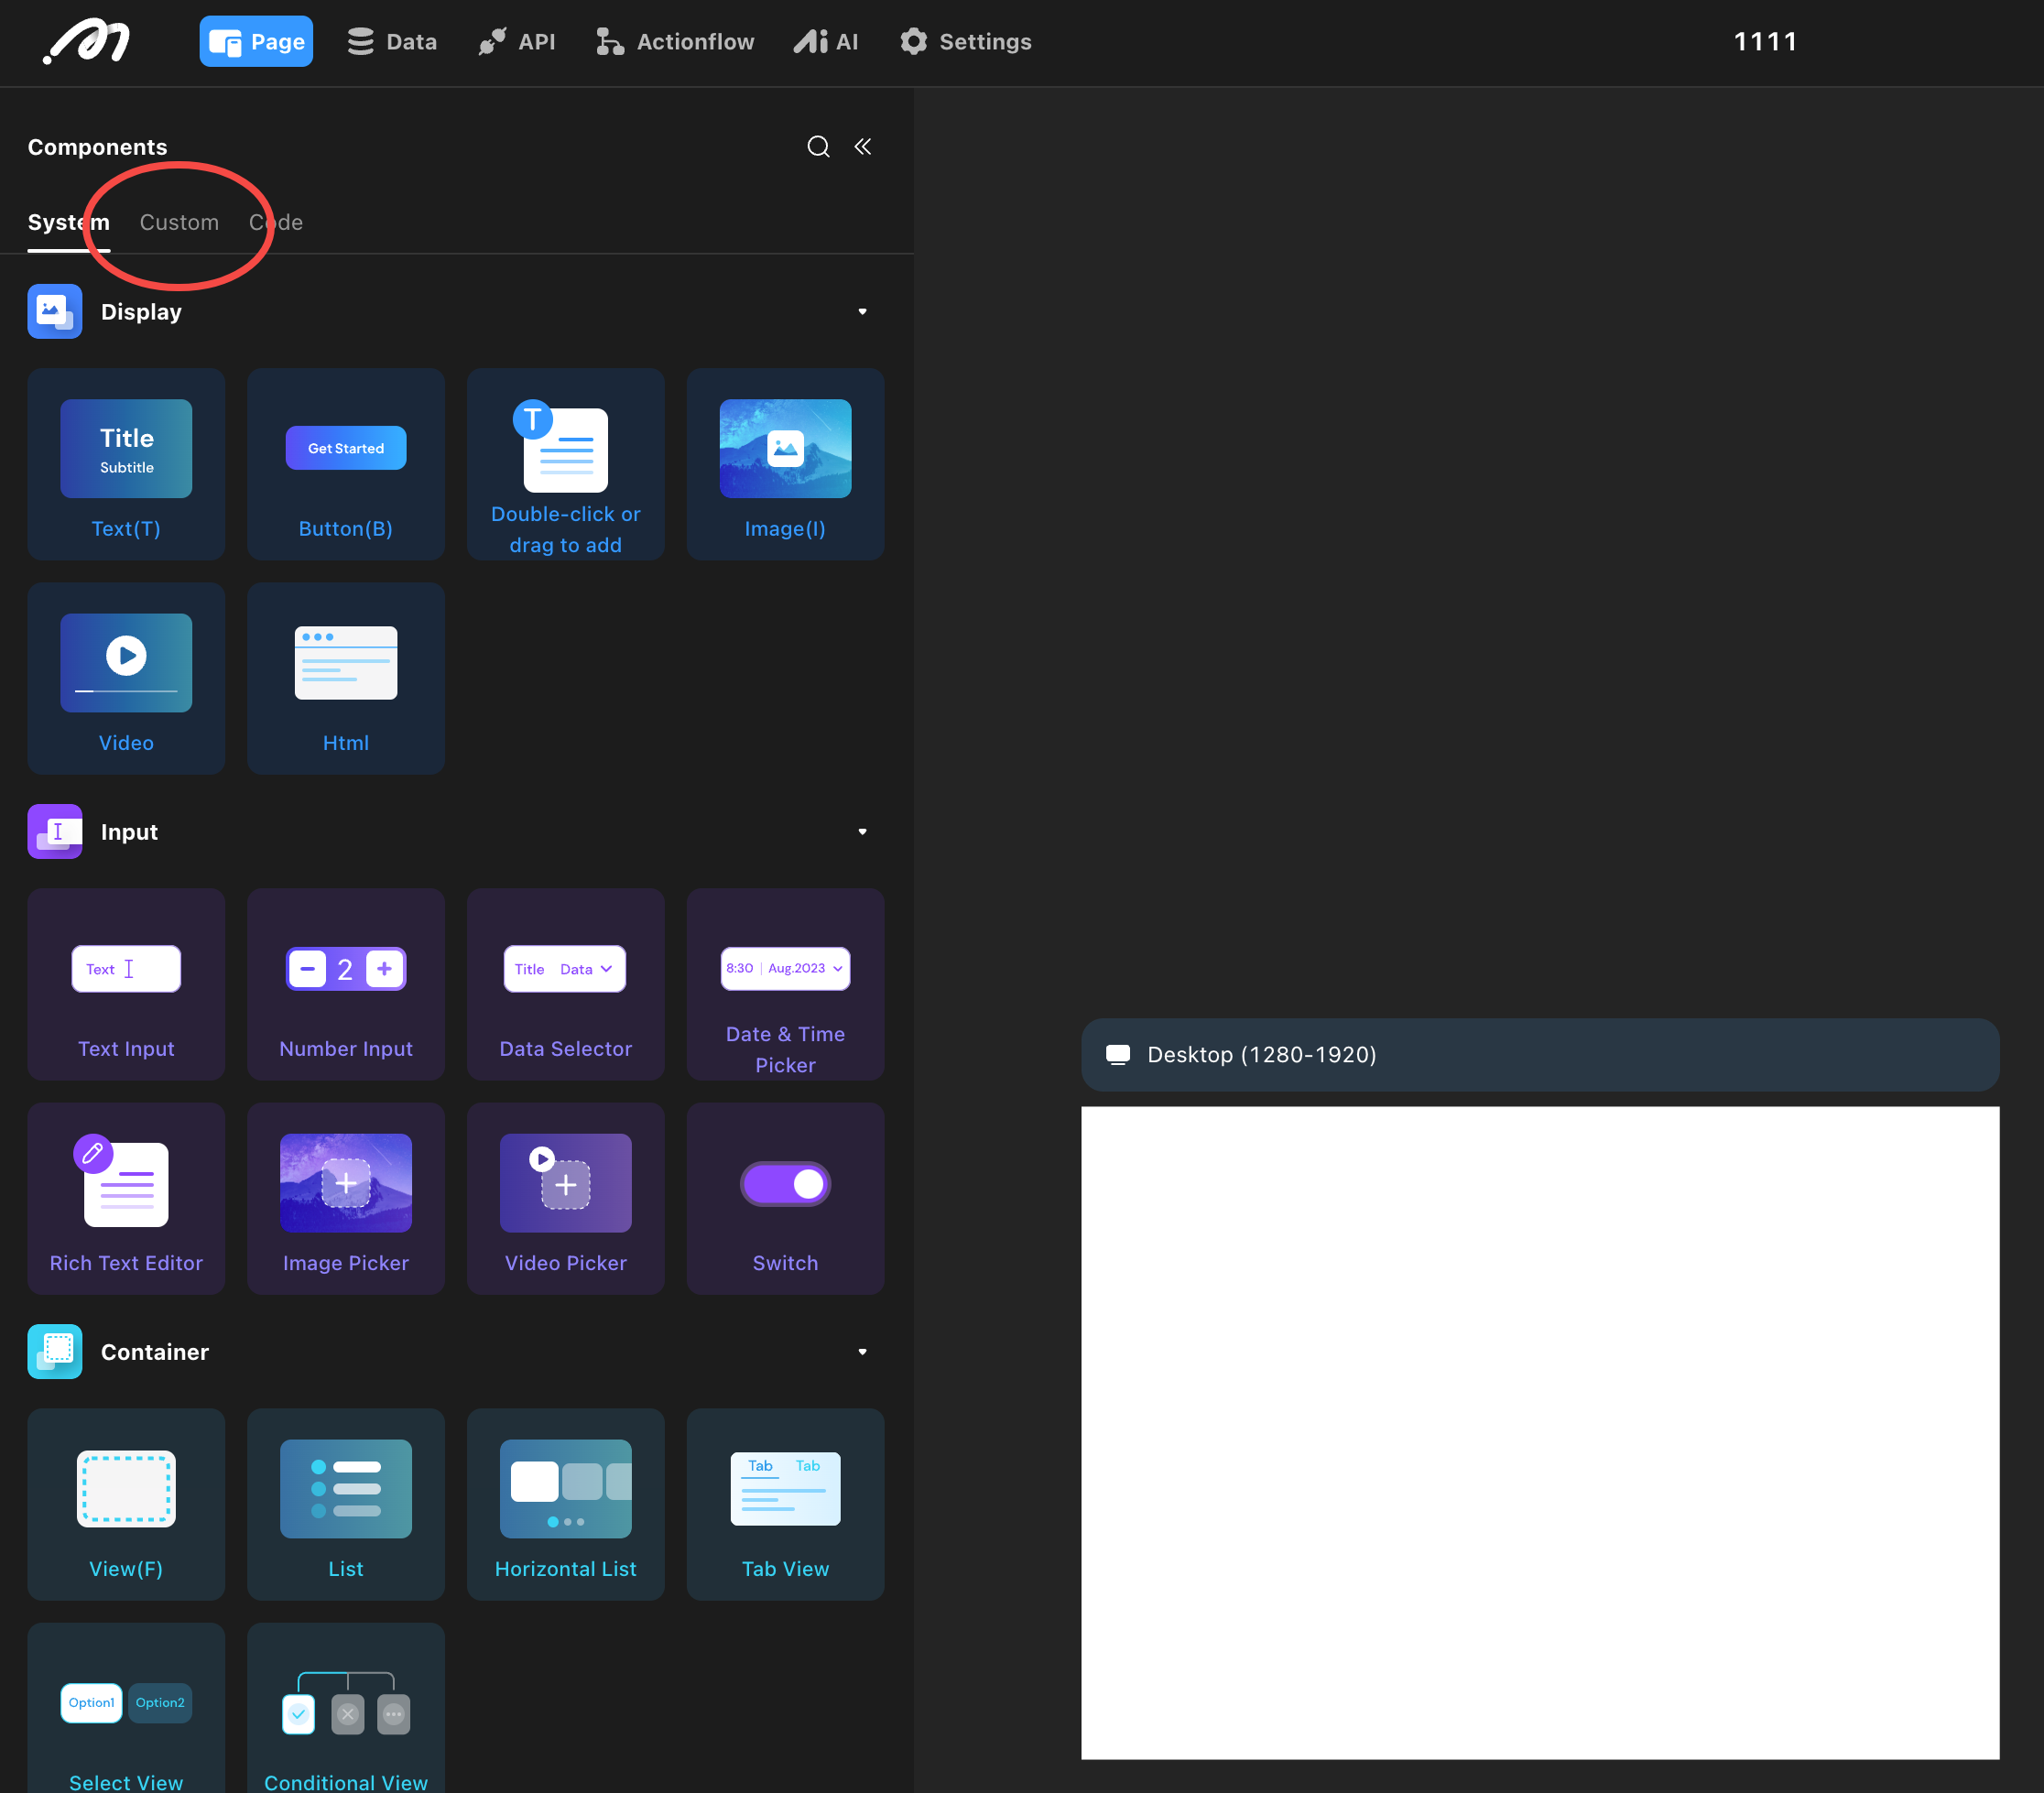Pick the Image(I) component
The image size is (2044, 1793).
pyautogui.click(x=785, y=464)
